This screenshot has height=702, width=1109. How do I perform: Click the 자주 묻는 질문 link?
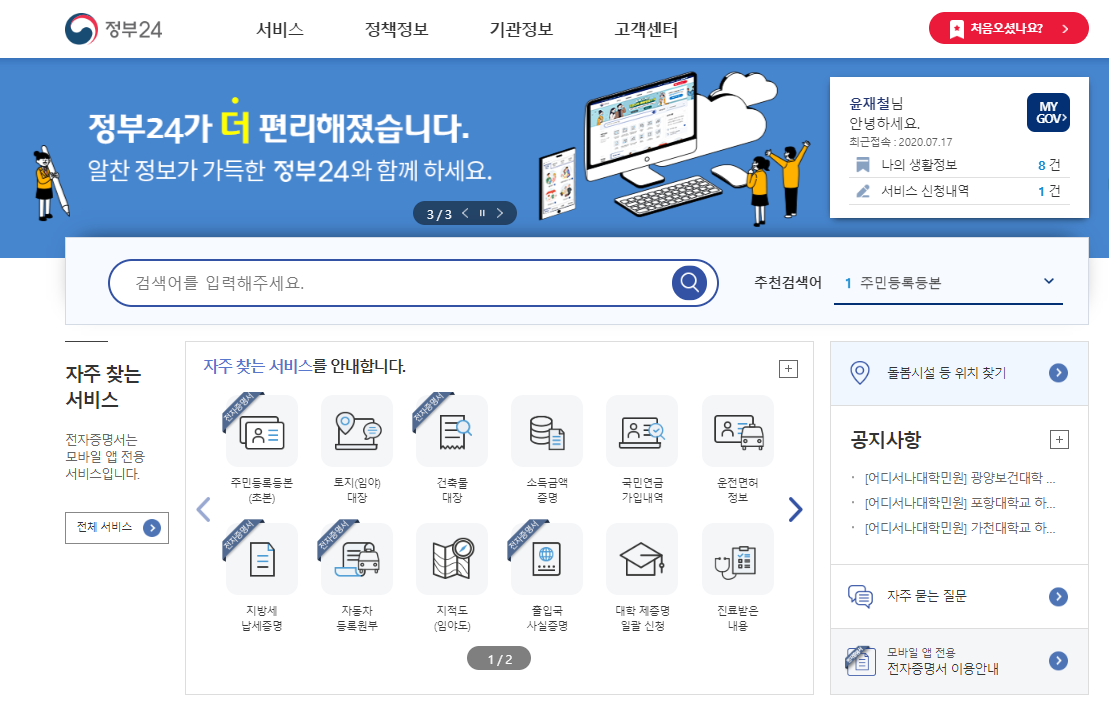click(927, 596)
